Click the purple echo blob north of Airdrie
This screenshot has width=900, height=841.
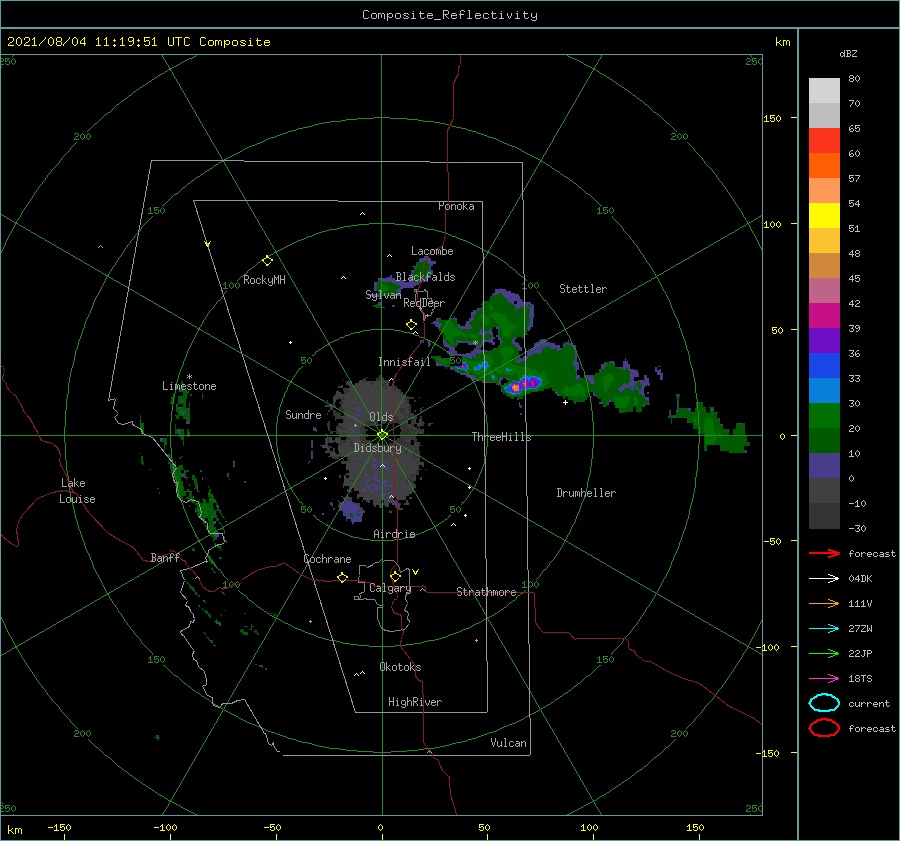pyautogui.click(x=351, y=510)
